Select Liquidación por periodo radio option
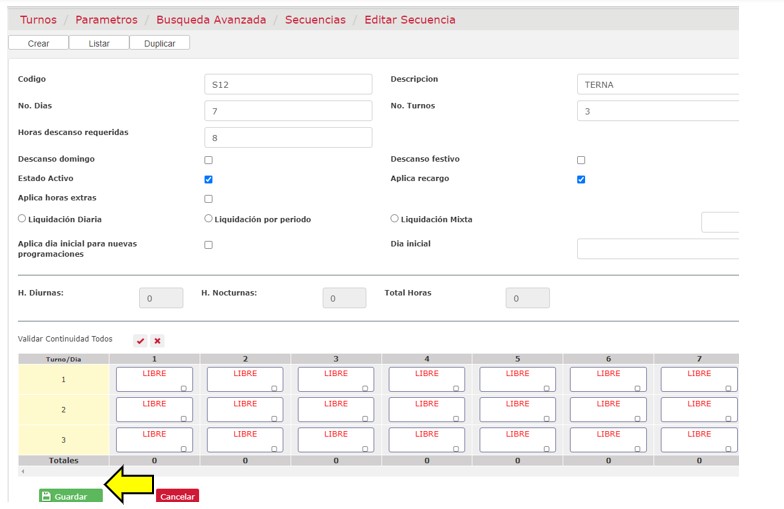 coord(208,218)
